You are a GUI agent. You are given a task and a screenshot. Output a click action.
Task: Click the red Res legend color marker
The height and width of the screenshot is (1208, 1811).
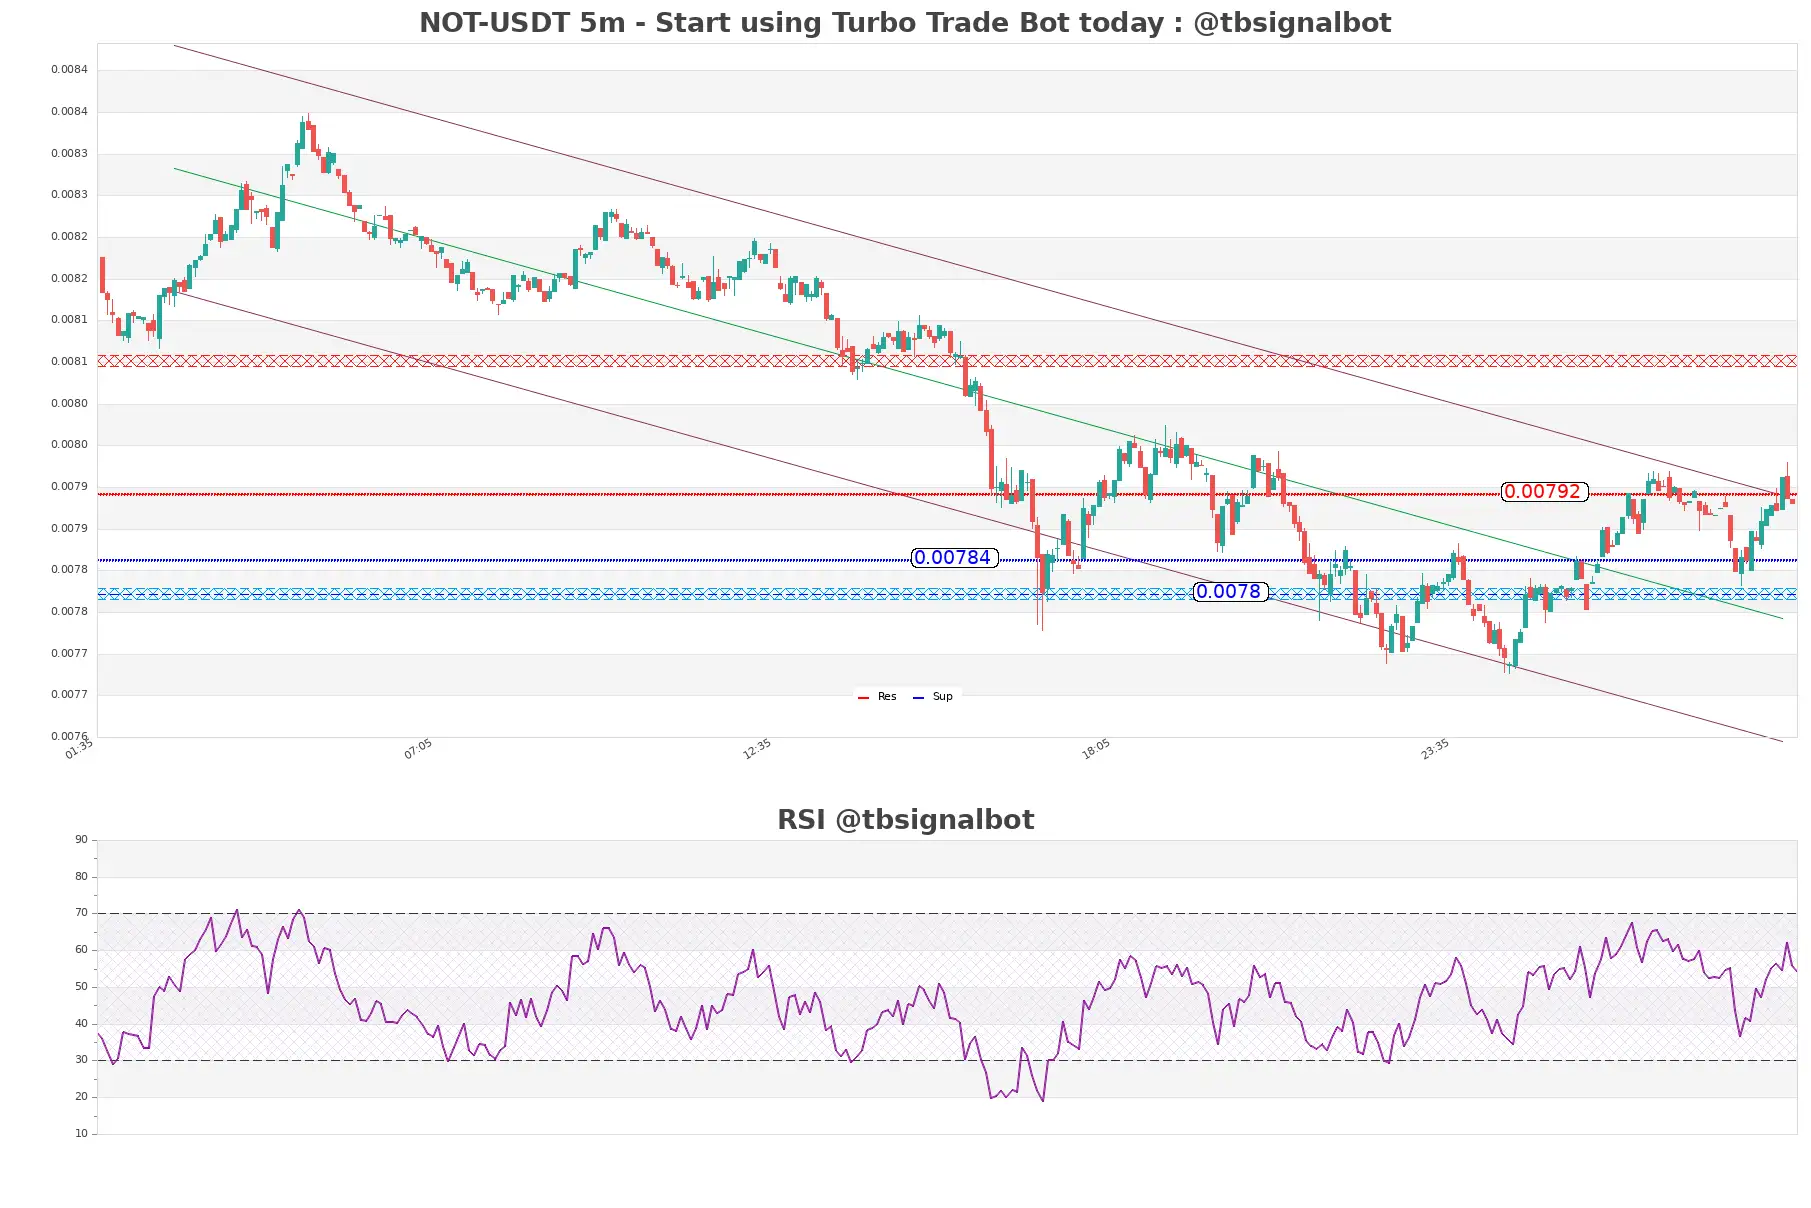(x=863, y=698)
